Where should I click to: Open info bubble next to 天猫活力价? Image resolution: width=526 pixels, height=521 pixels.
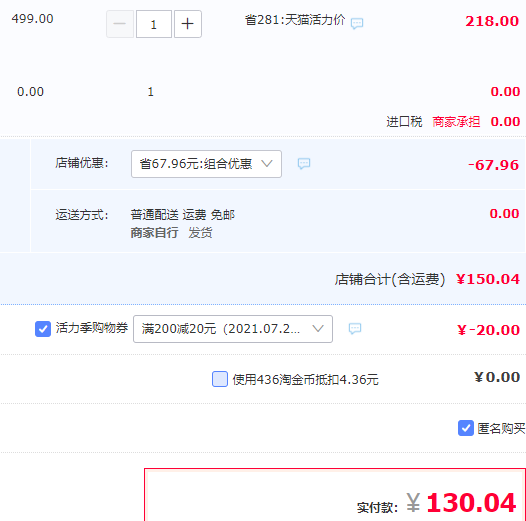coord(357,23)
